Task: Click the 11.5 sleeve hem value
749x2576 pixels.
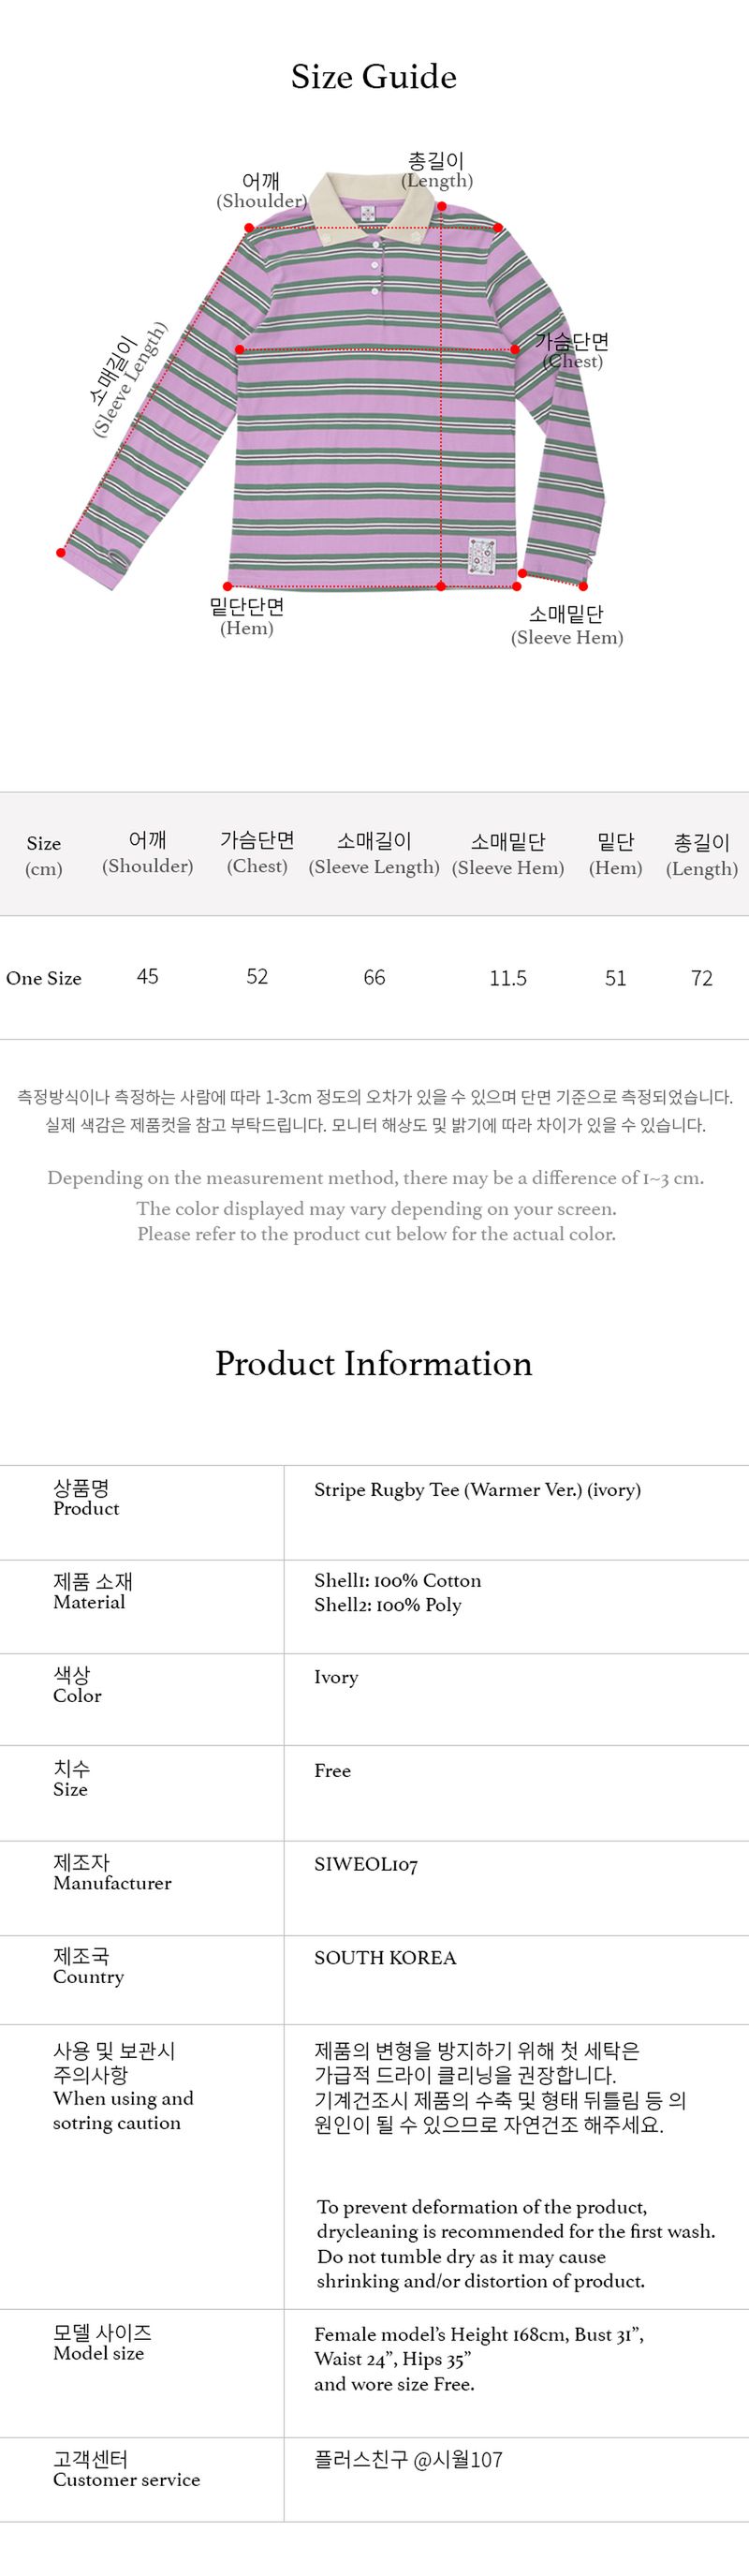Action: point(508,978)
